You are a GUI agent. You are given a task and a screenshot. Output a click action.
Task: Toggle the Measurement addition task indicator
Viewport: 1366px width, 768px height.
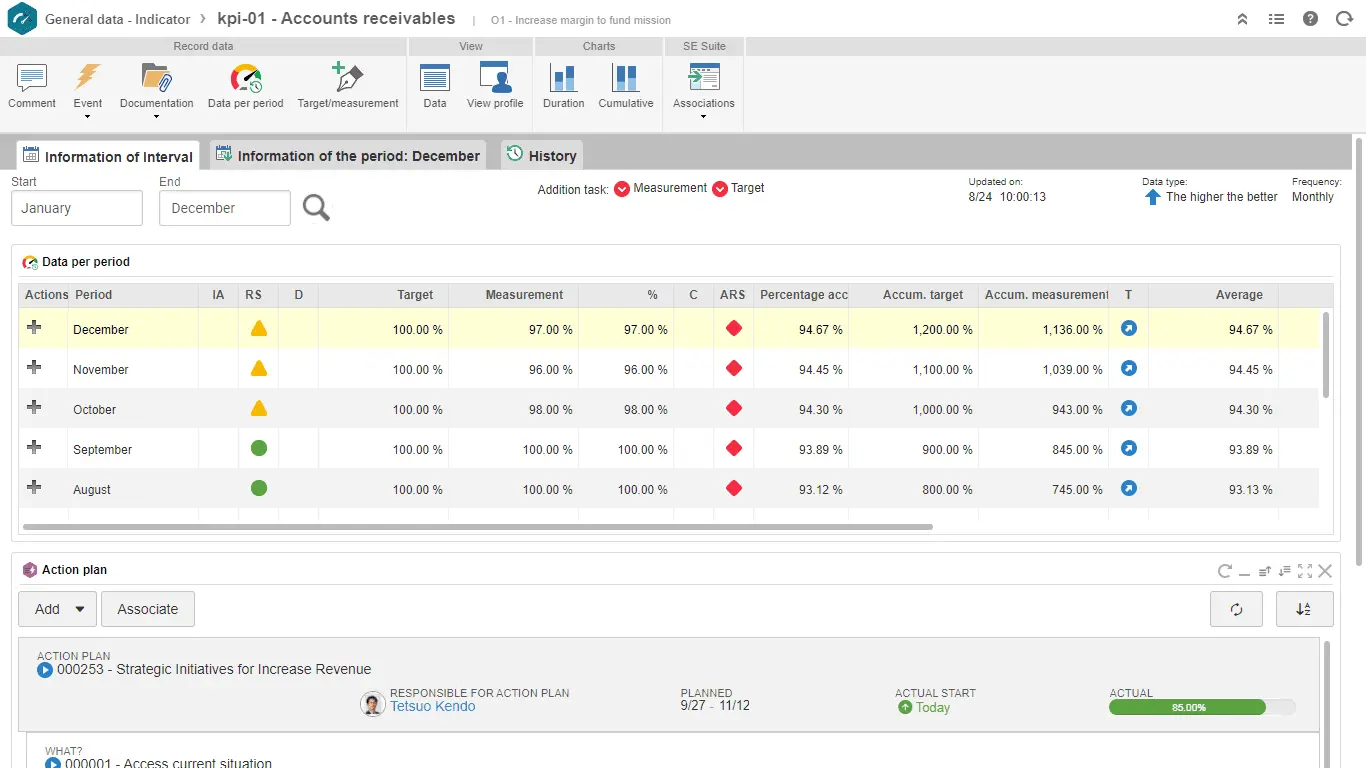[622, 189]
